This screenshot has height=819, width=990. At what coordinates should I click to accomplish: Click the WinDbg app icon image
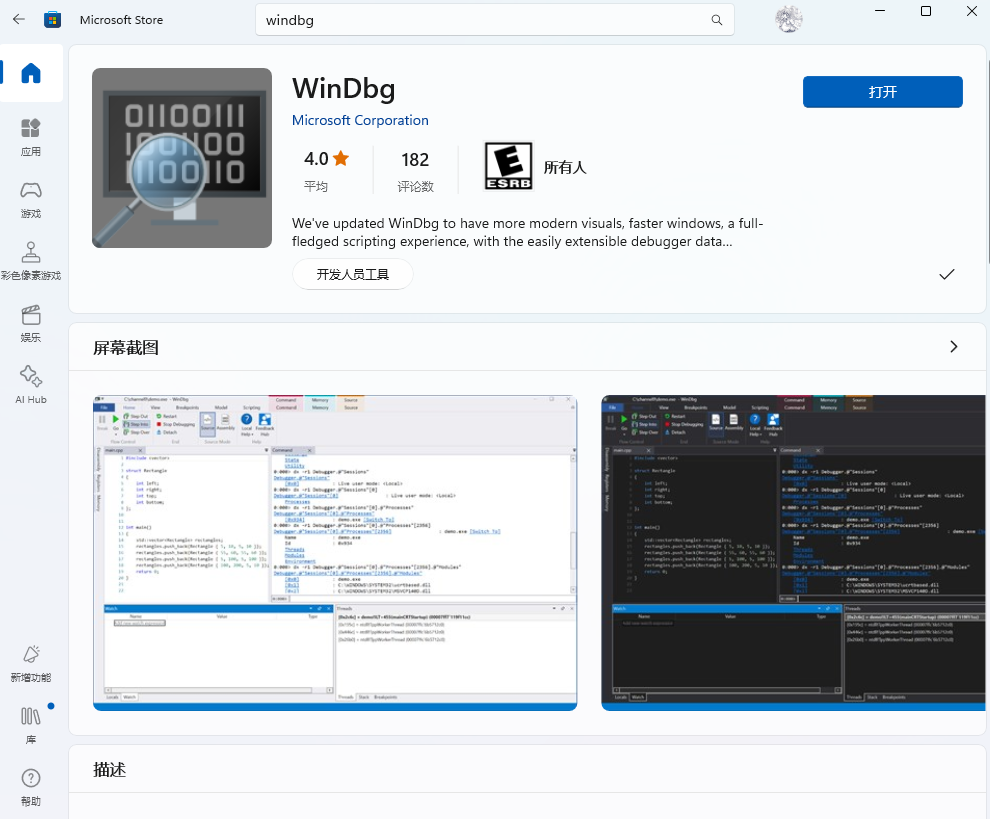point(182,158)
